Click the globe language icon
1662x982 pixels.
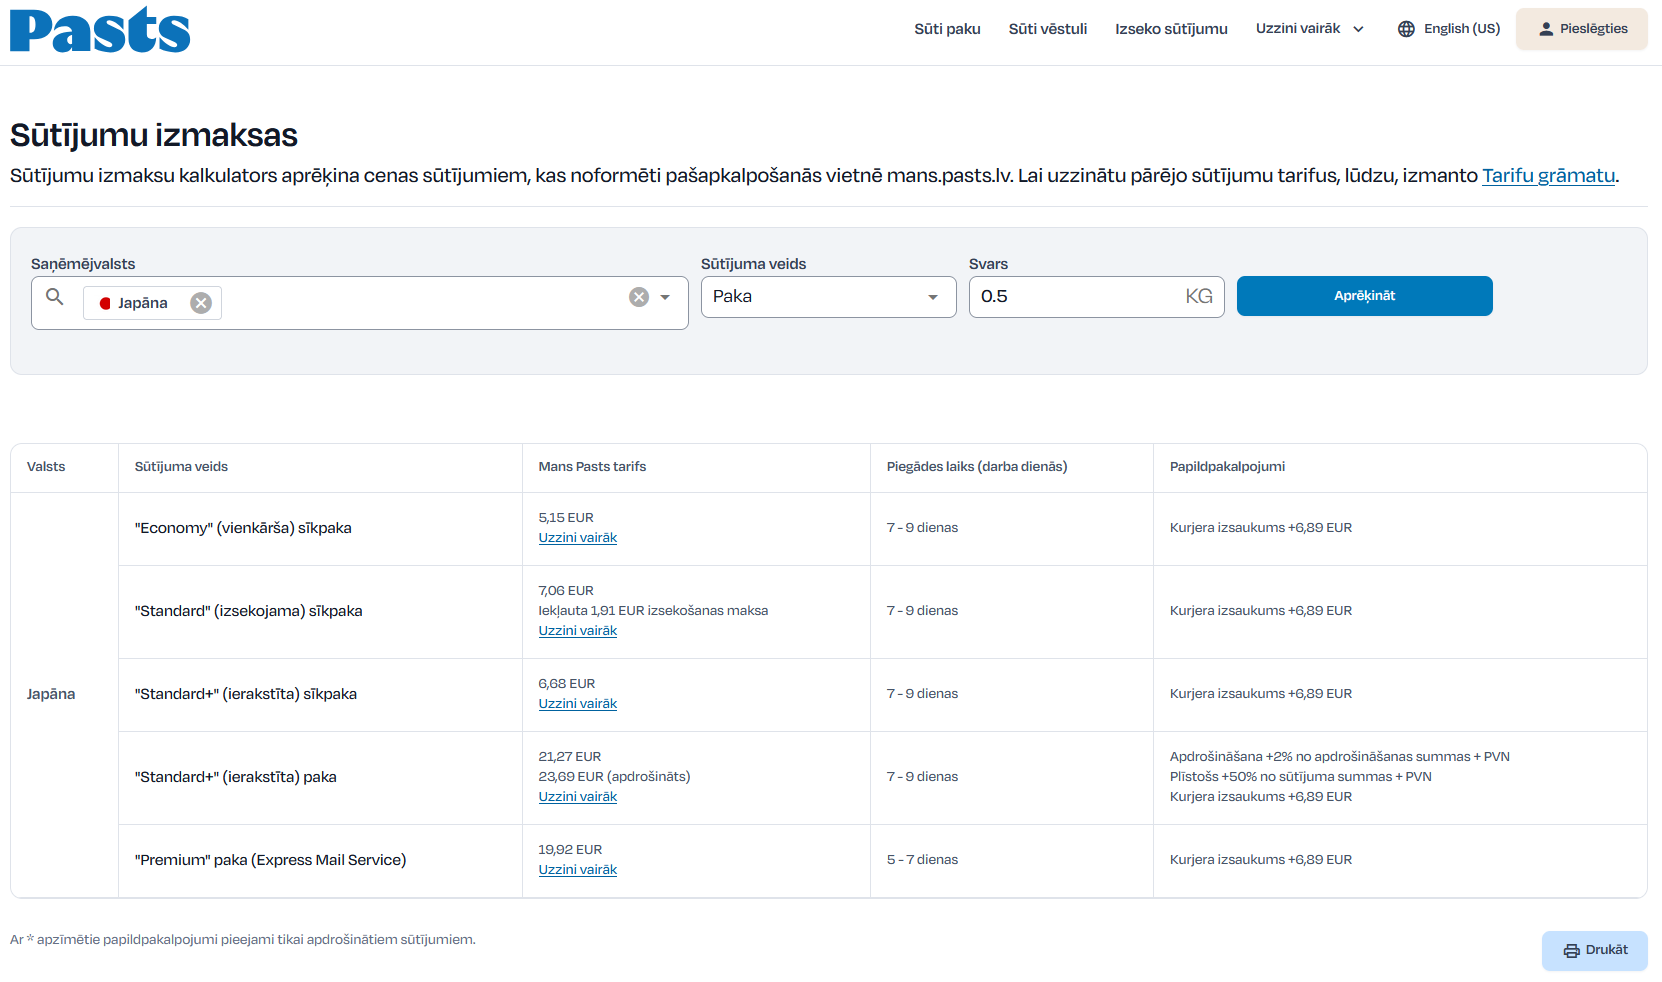[x=1406, y=29]
